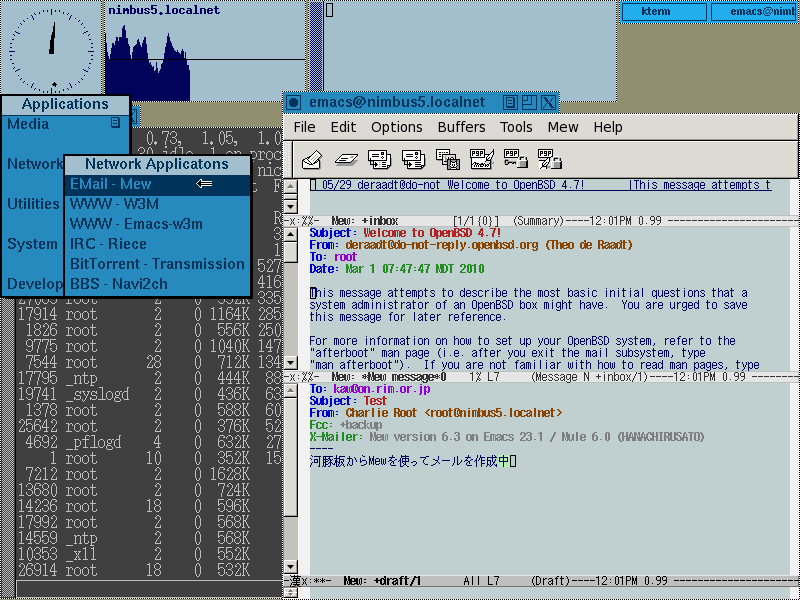Click the second toolbar icon showing a flat letter
The image size is (800, 600).
346,159
